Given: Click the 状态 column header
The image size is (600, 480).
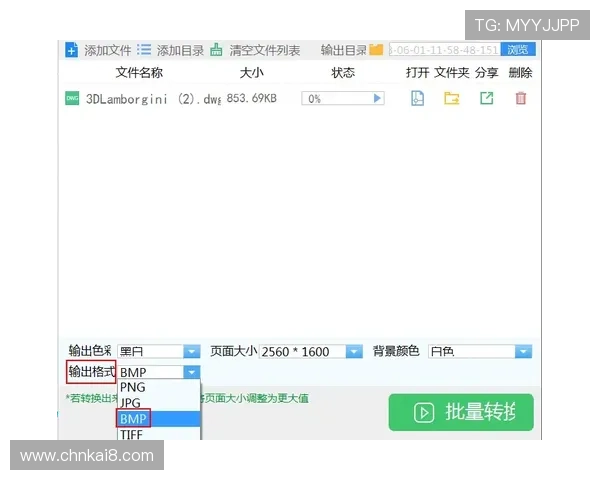Looking at the screenshot, I should (343, 72).
